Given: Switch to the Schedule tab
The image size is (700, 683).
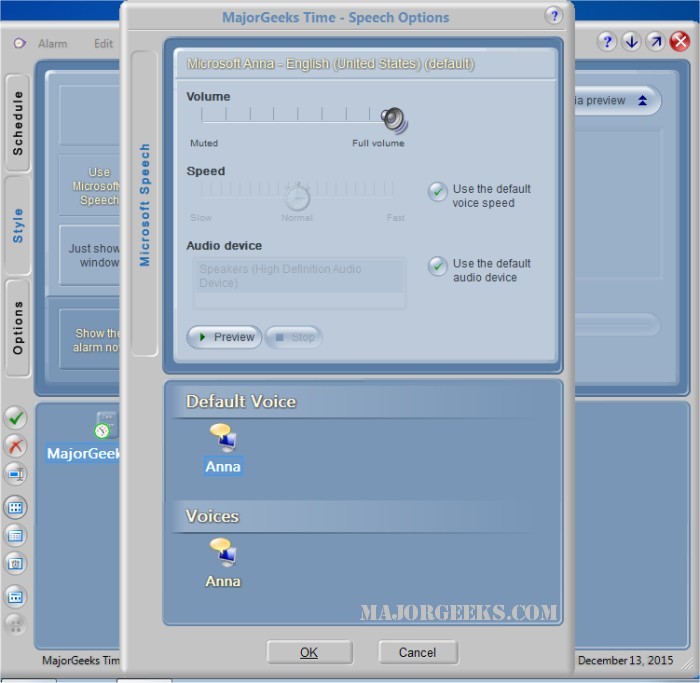Looking at the screenshot, I should [x=18, y=123].
